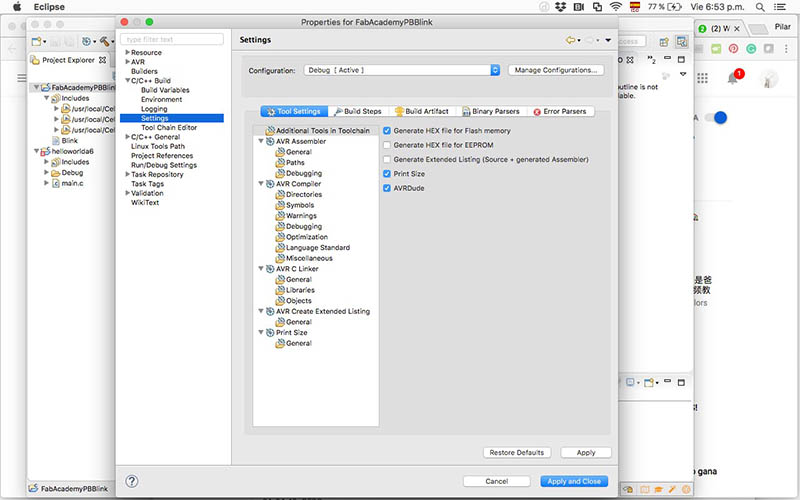Check Generate Extended Listing option
This screenshot has height=500, width=800.
point(387,159)
